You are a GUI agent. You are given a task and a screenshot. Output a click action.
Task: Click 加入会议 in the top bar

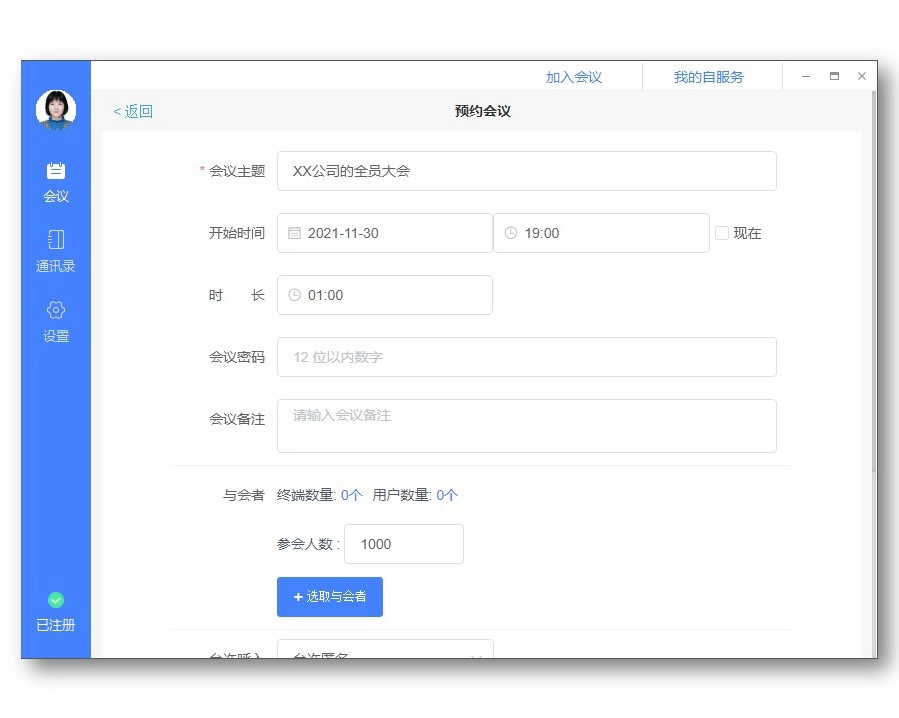(573, 77)
